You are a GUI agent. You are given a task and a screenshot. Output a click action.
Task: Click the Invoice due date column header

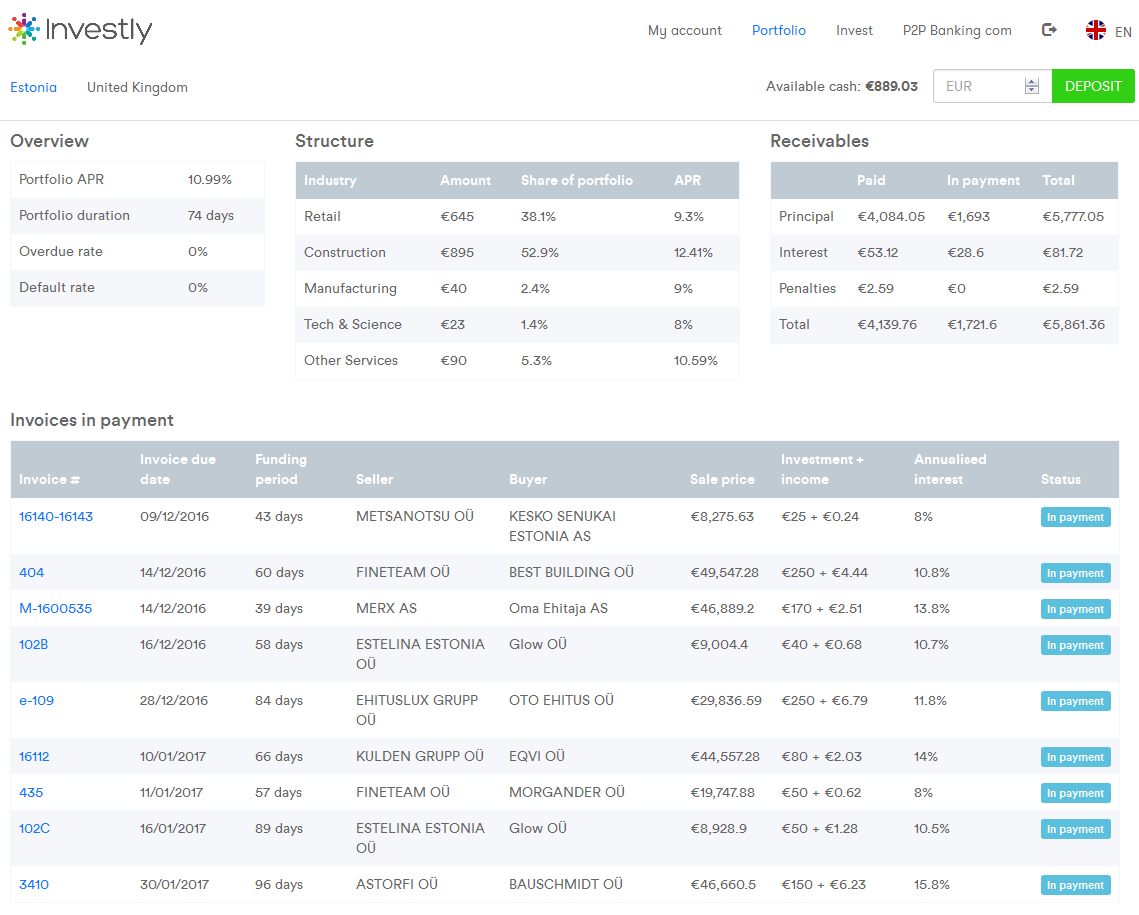178,469
